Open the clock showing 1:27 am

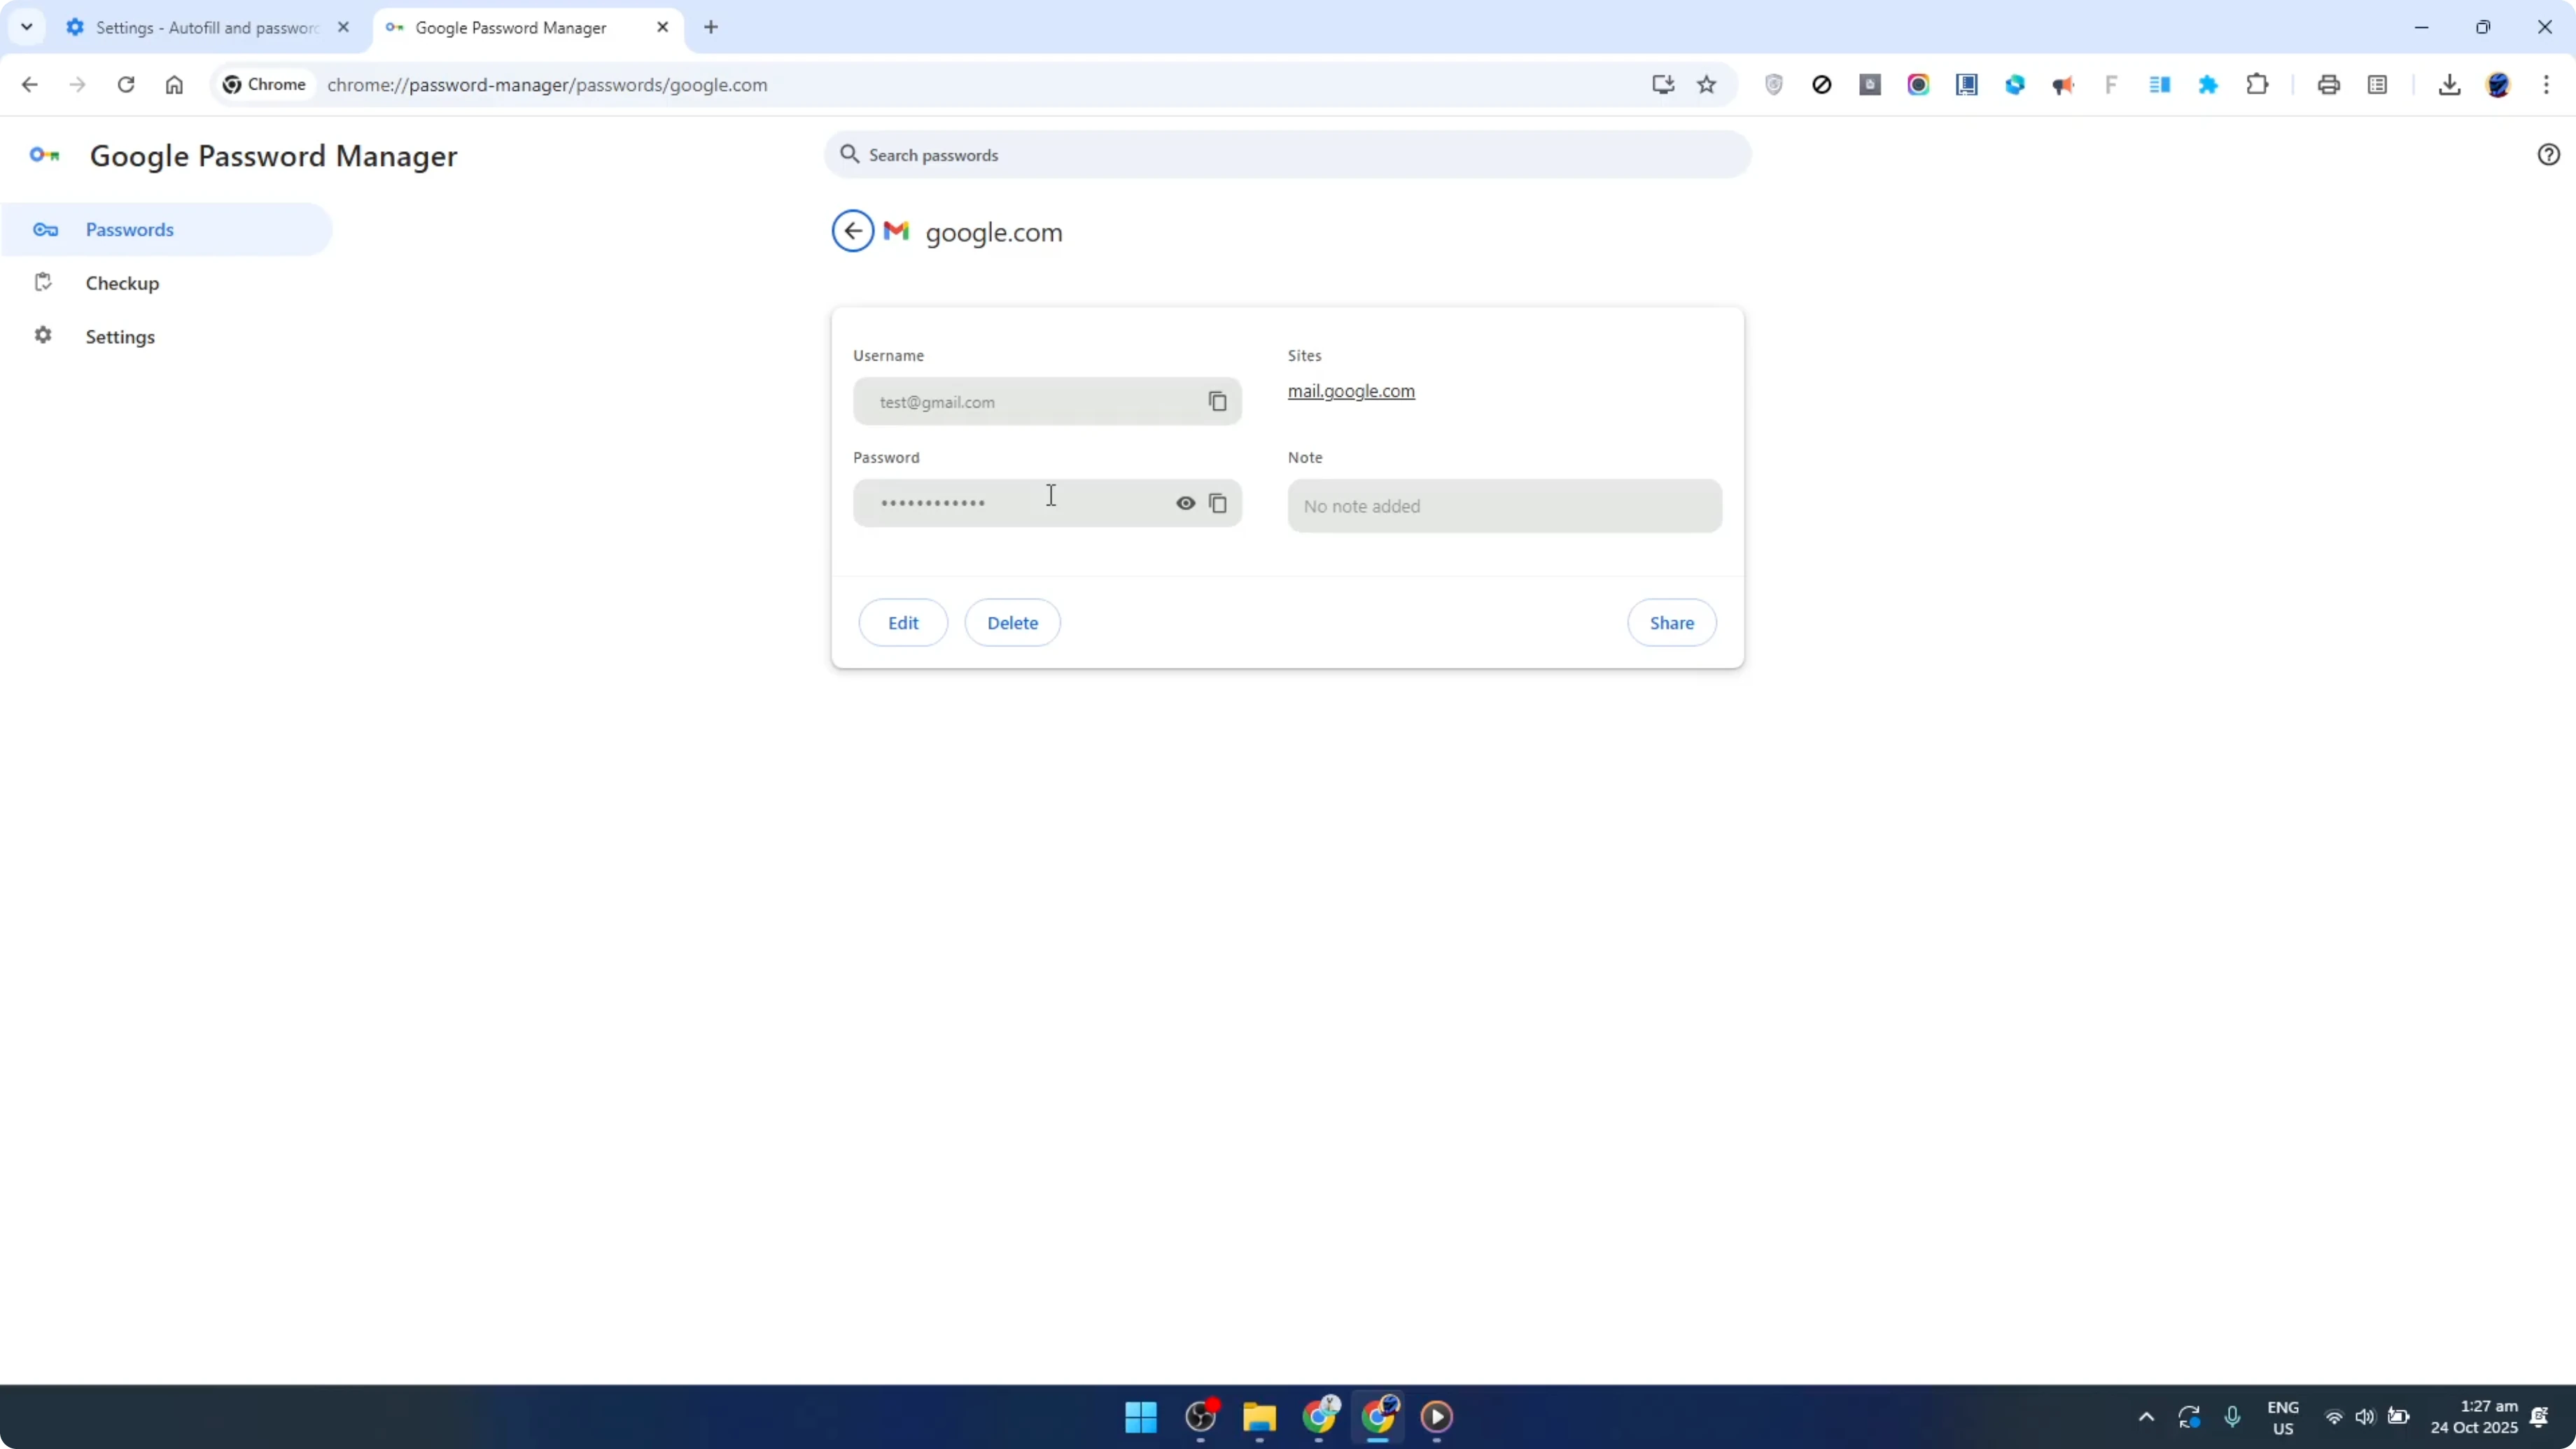[x=2474, y=1417]
